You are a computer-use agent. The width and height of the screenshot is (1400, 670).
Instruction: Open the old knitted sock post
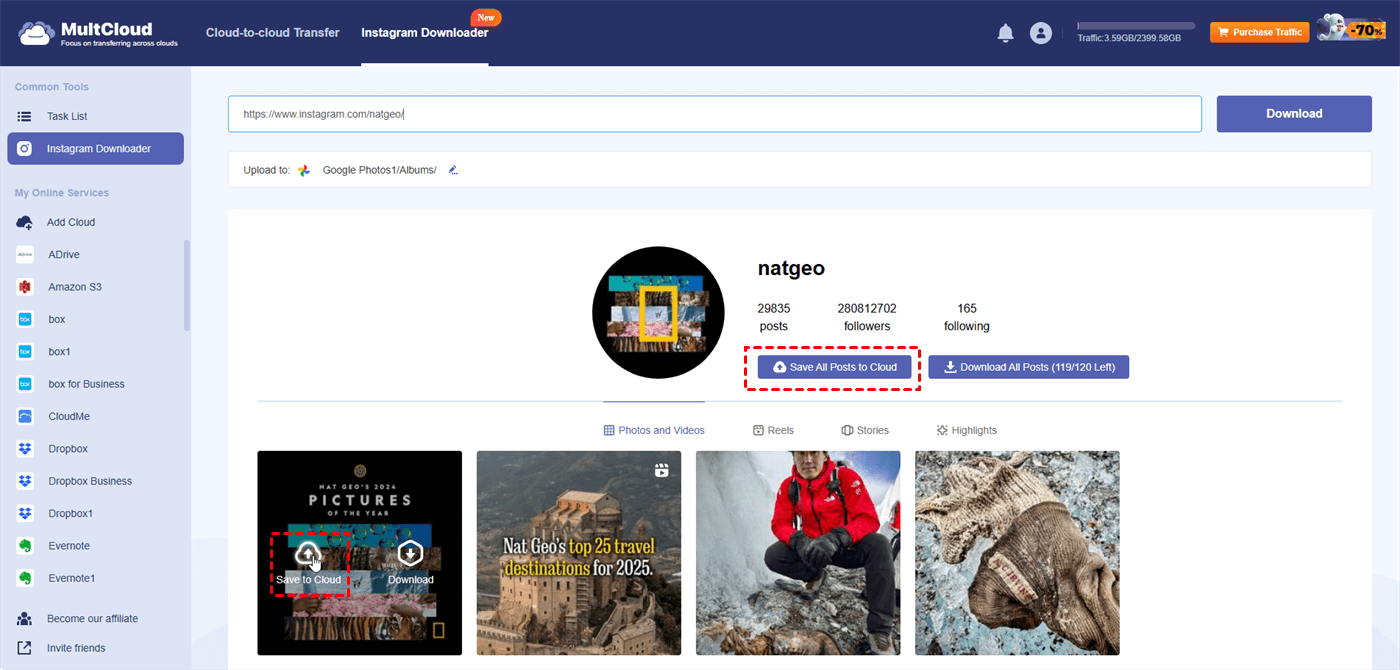(1017, 553)
